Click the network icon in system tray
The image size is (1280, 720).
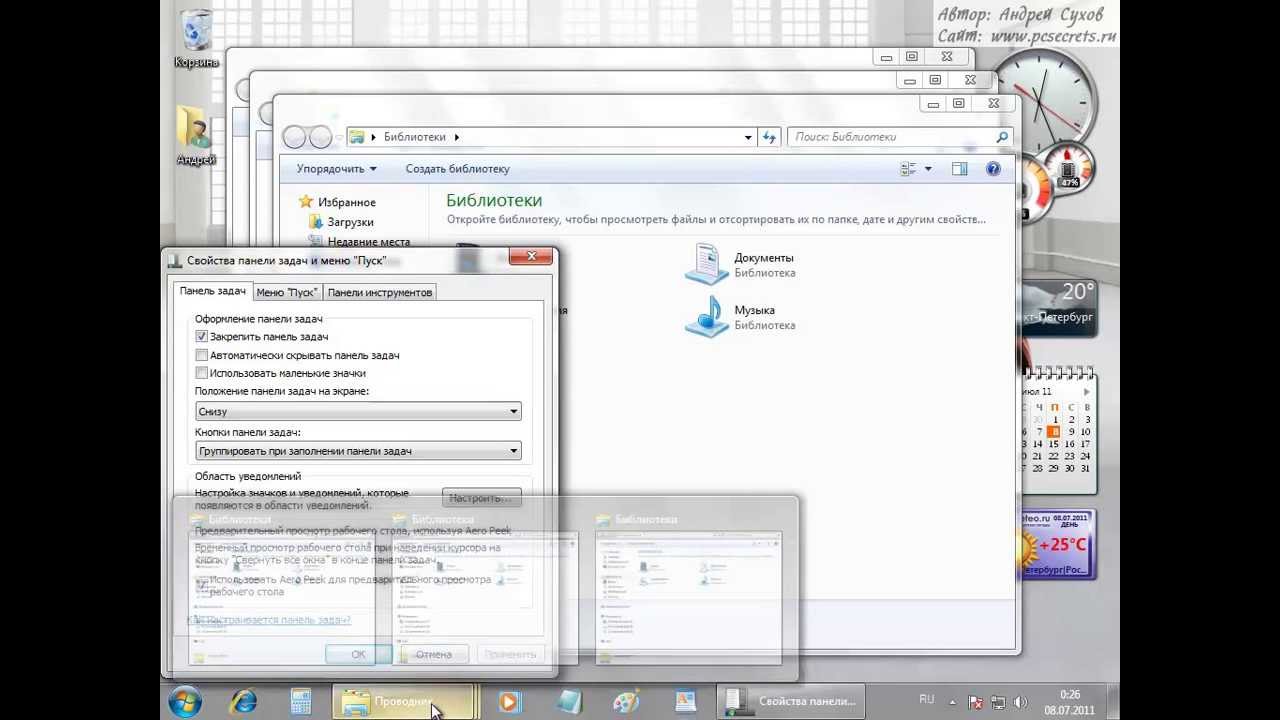(998, 702)
